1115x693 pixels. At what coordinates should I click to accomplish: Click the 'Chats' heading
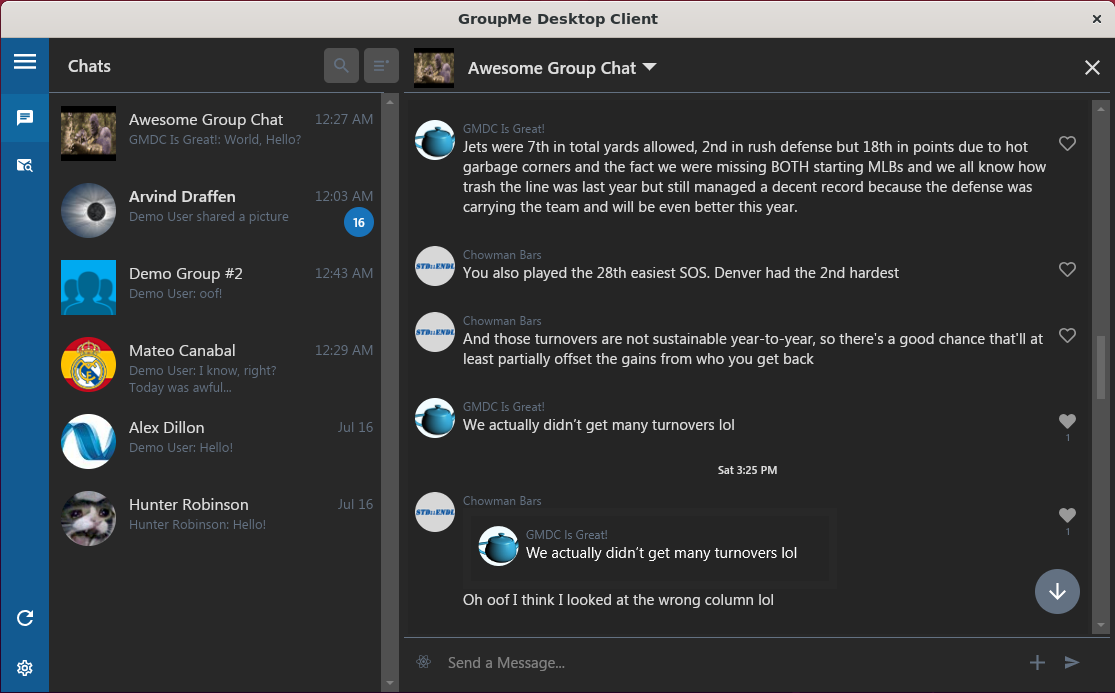[x=90, y=66]
